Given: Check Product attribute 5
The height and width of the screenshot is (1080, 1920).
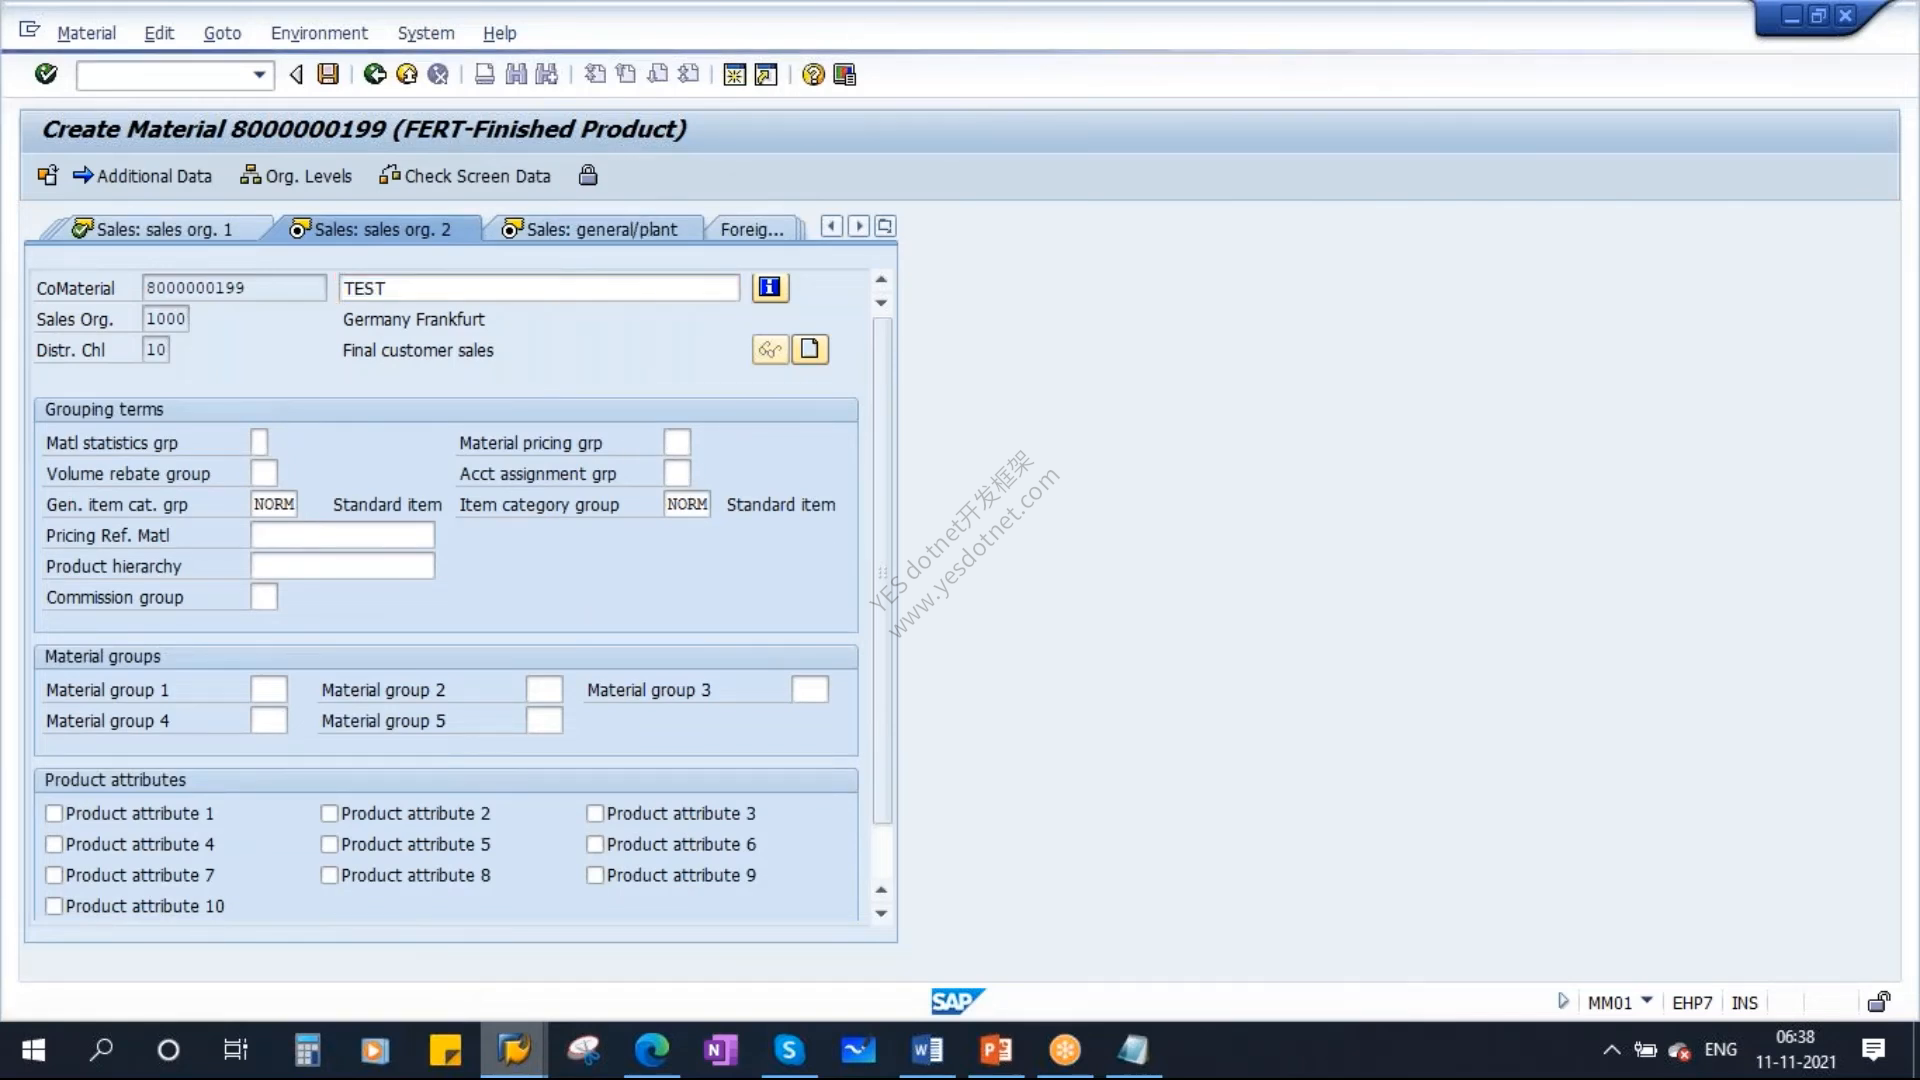Looking at the screenshot, I should click(329, 845).
